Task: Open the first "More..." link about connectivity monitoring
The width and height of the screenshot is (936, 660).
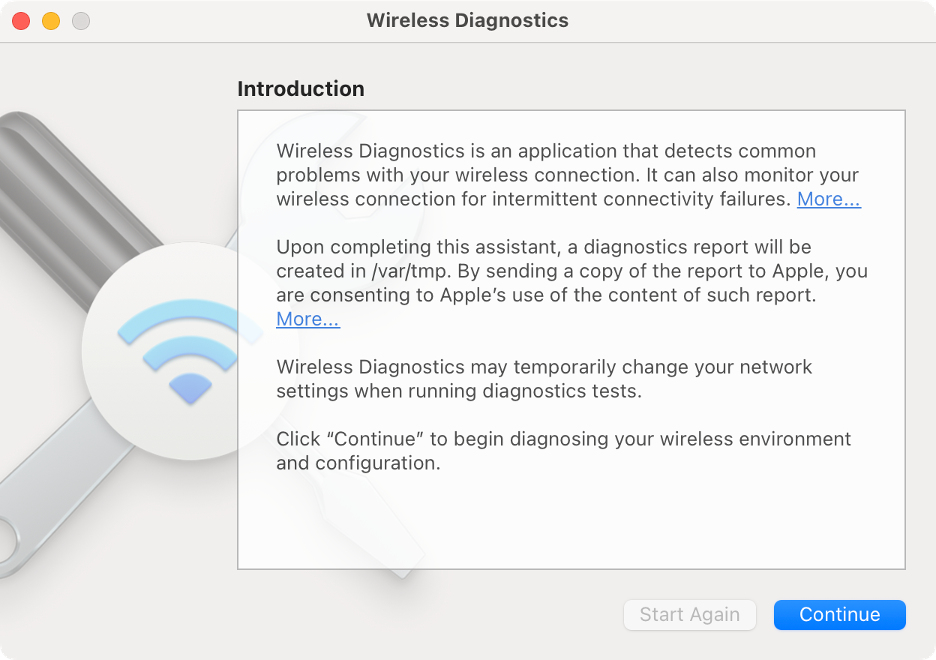Action: click(828, 199)
